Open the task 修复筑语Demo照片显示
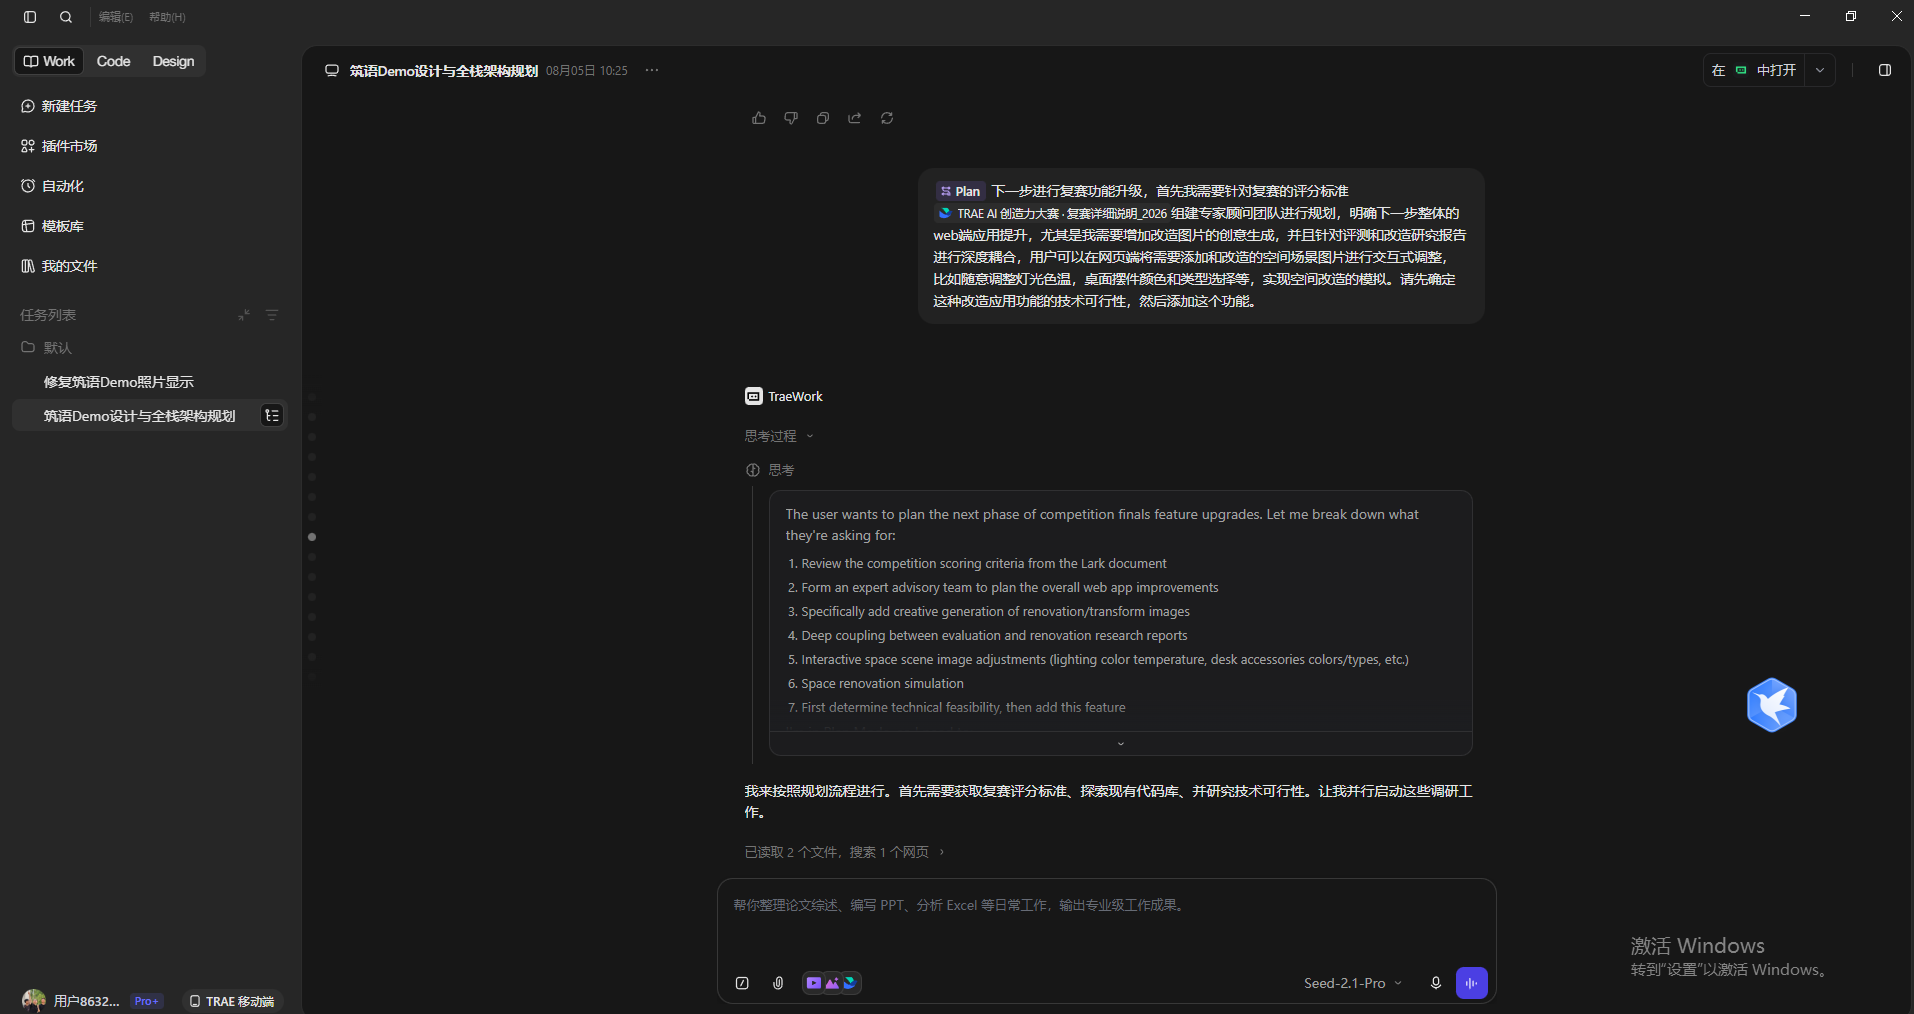 pyautogui.click(x=119, y=382)
